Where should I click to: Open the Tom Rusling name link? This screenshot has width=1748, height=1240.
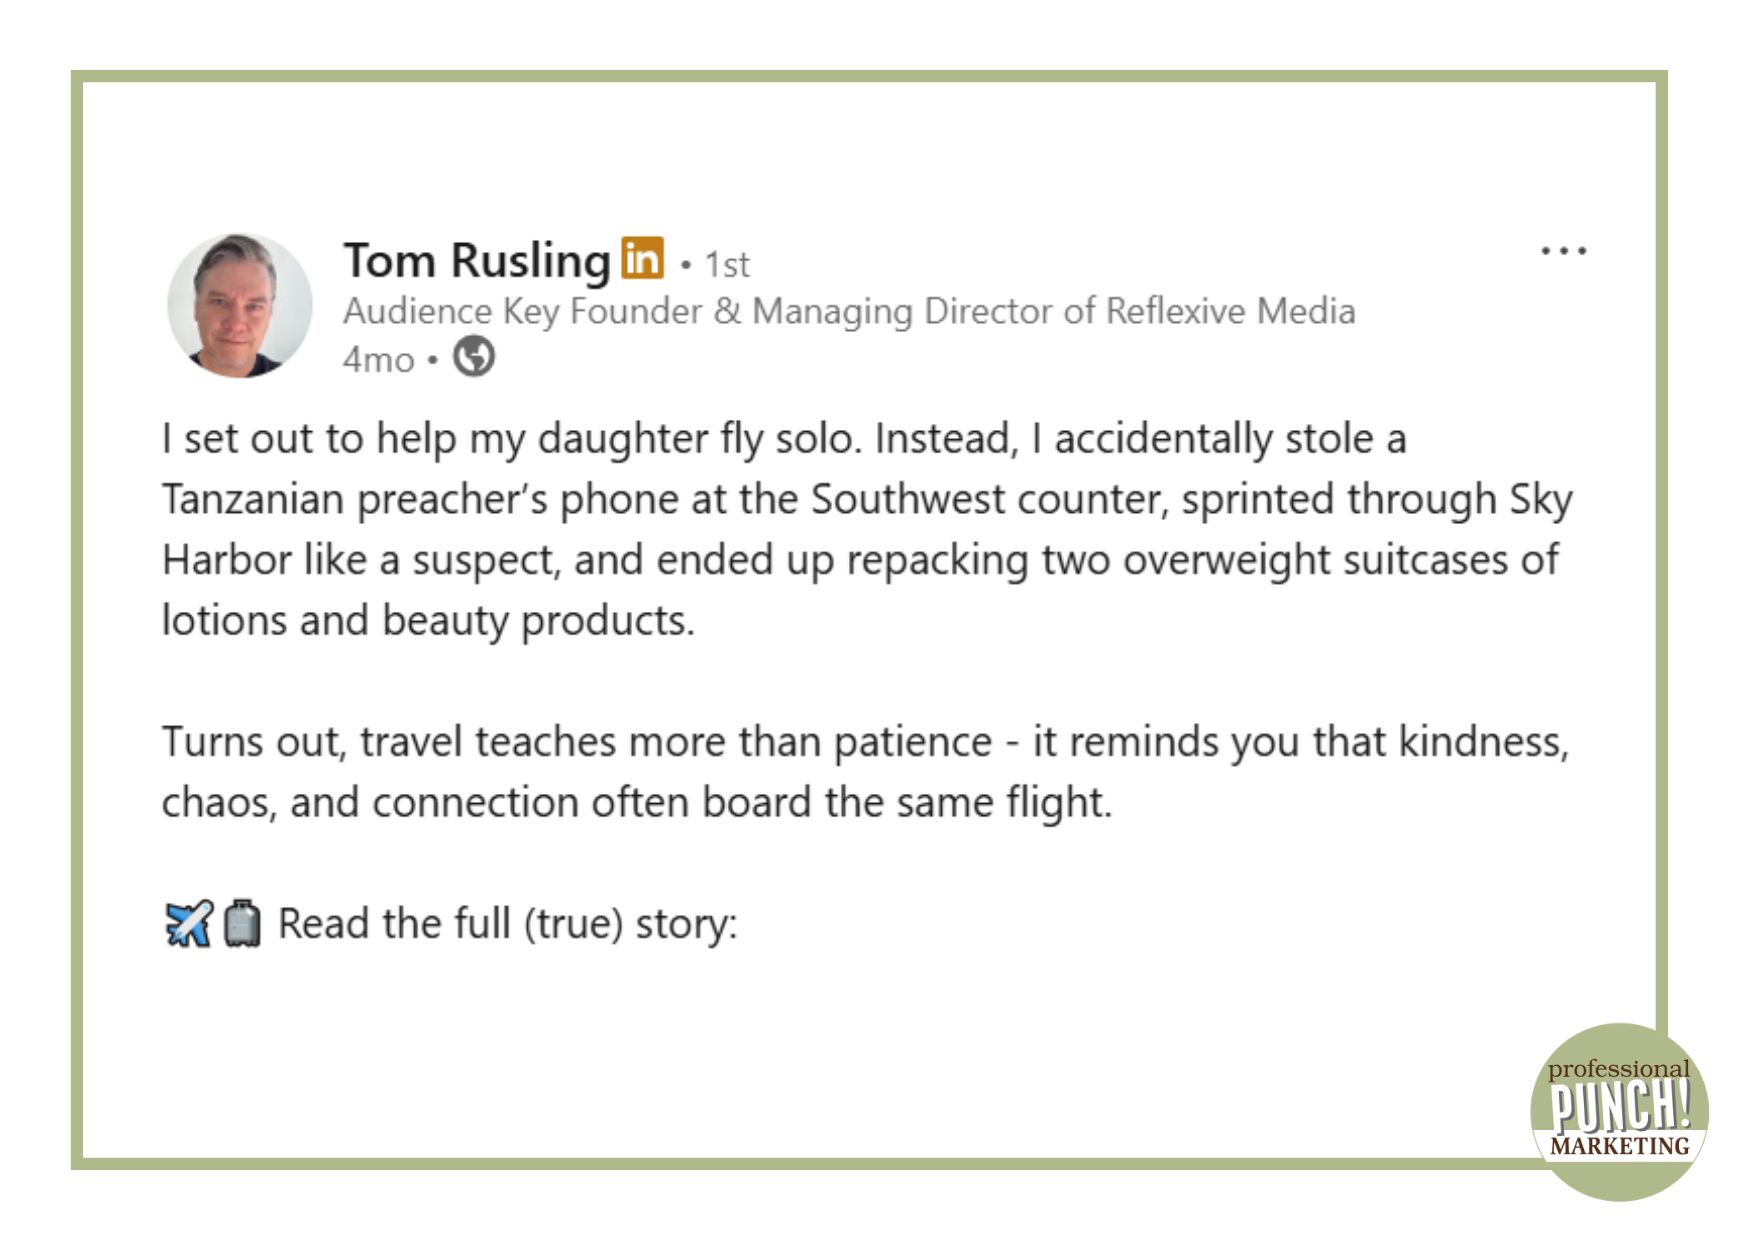477,260
